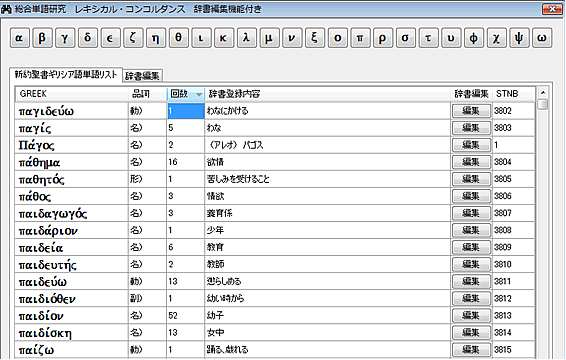
Task: Select the gamma (γ) letter button
Action: pos(65,38)
